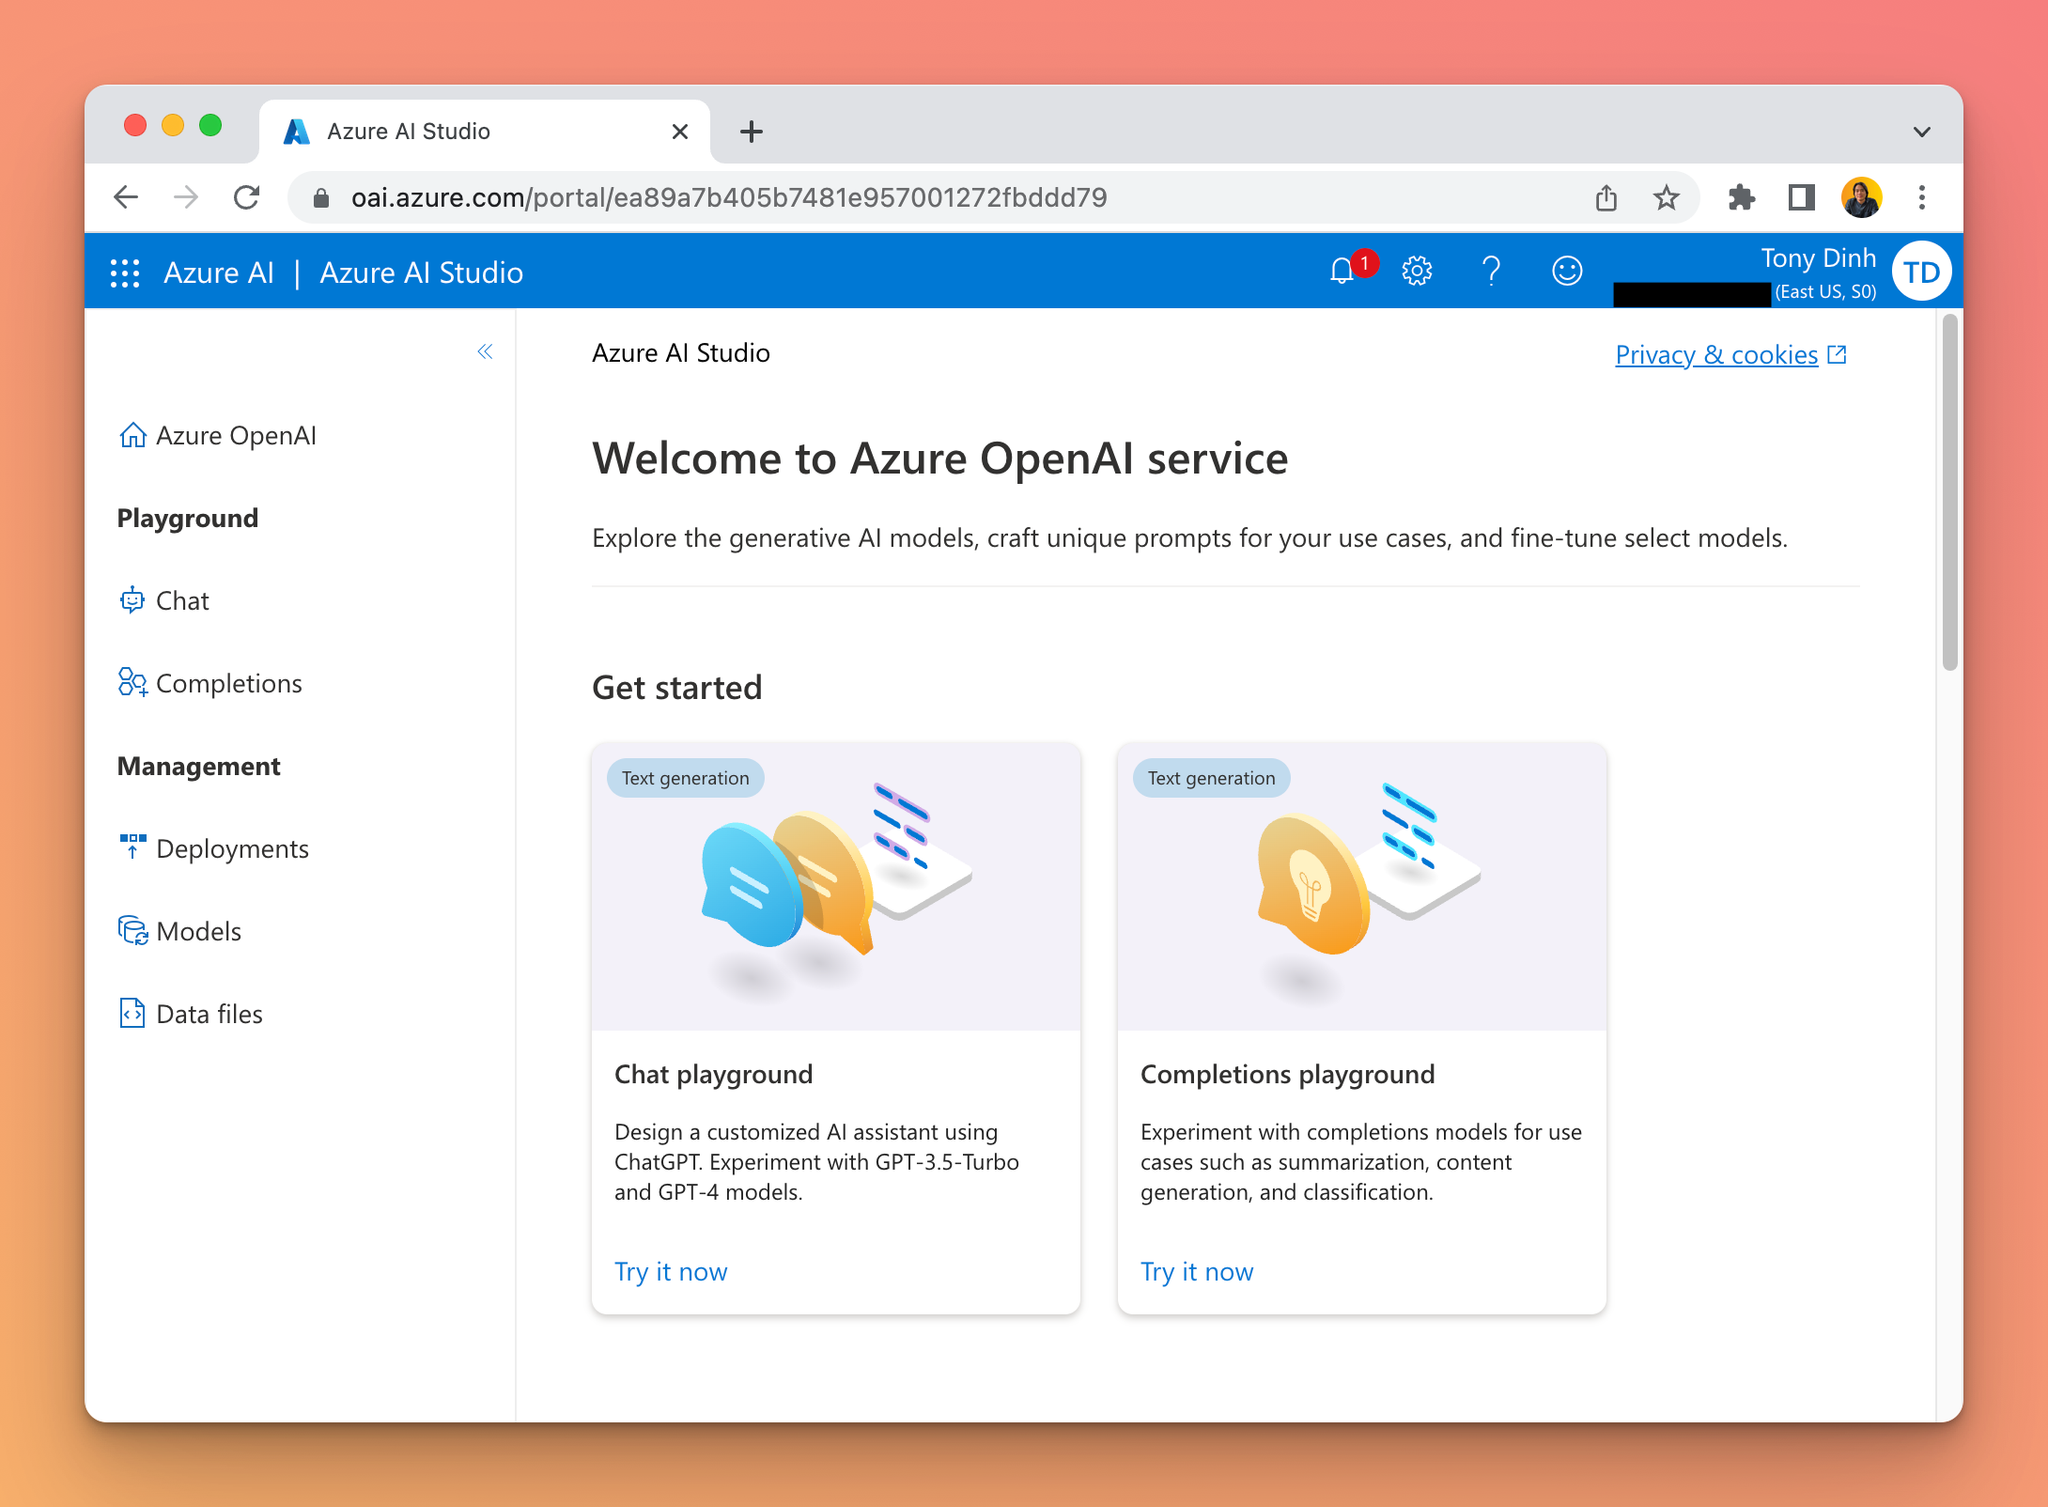Image resolution: width=2048 pixels, height=1507 pixels.
Task: View notifications via the bell icon
Action: [1342, 271]
